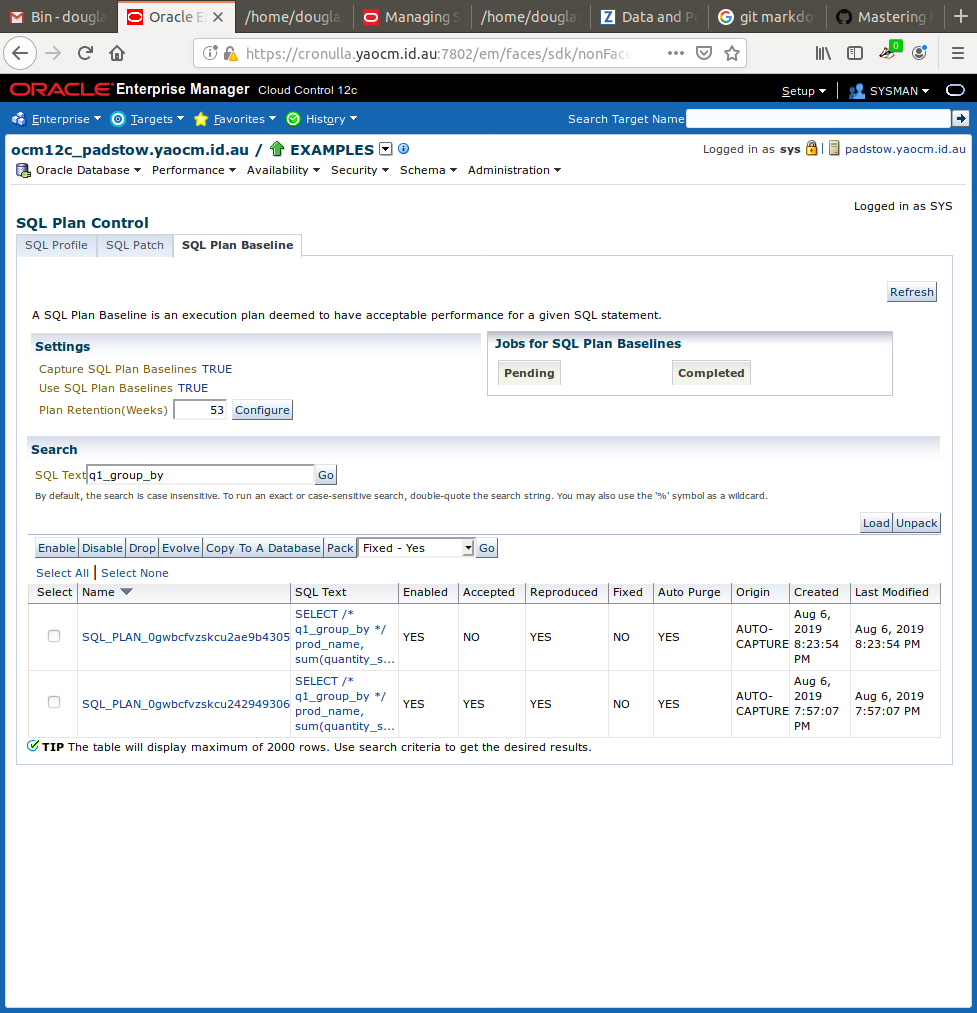977x1013 pixels.
Task: Open the browser home page icon
Action: [x=117, y=53]
